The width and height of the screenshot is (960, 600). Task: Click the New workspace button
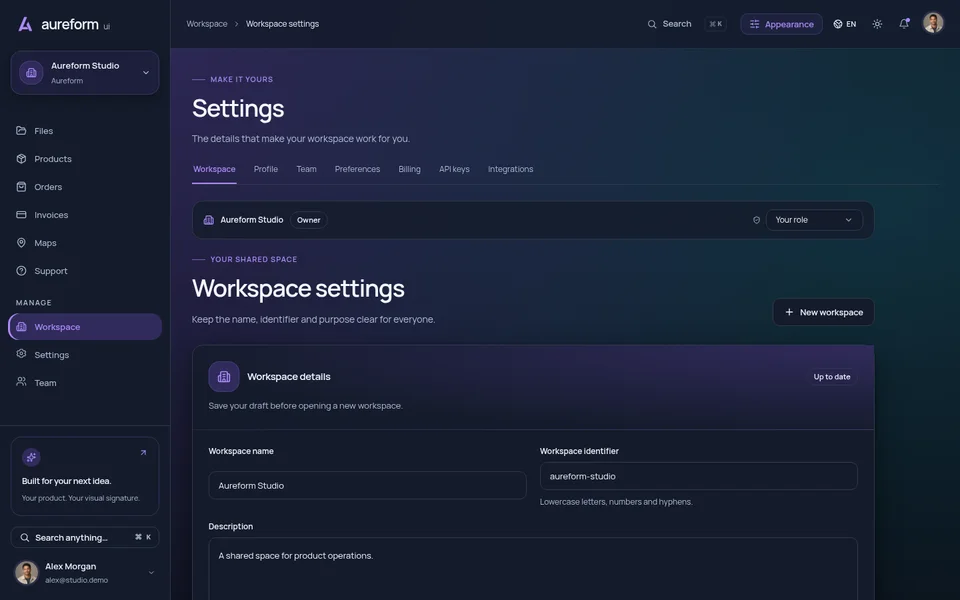tap(823, 312)
